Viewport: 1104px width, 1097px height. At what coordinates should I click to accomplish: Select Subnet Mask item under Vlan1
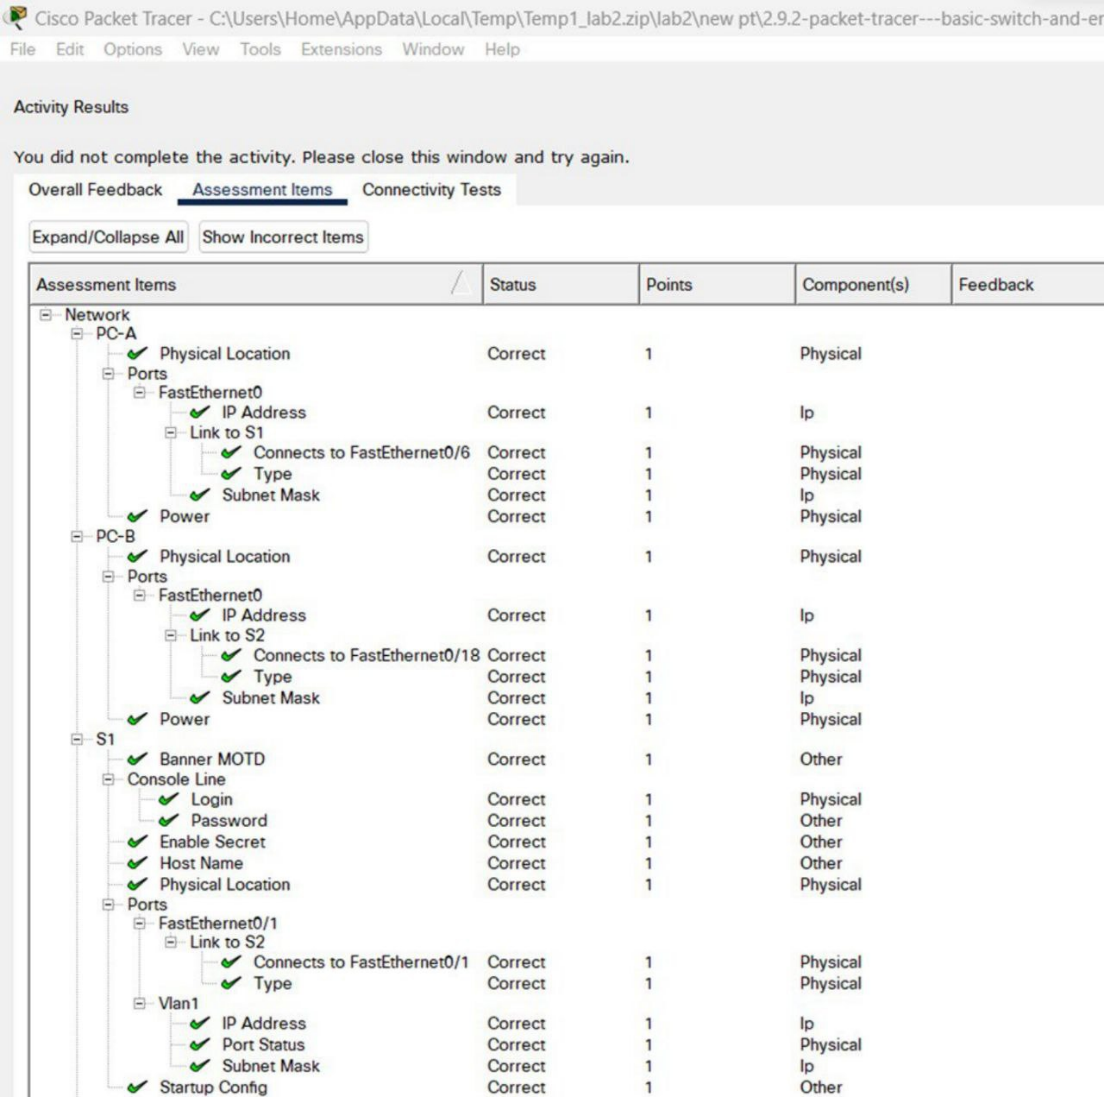[271, 1066]
